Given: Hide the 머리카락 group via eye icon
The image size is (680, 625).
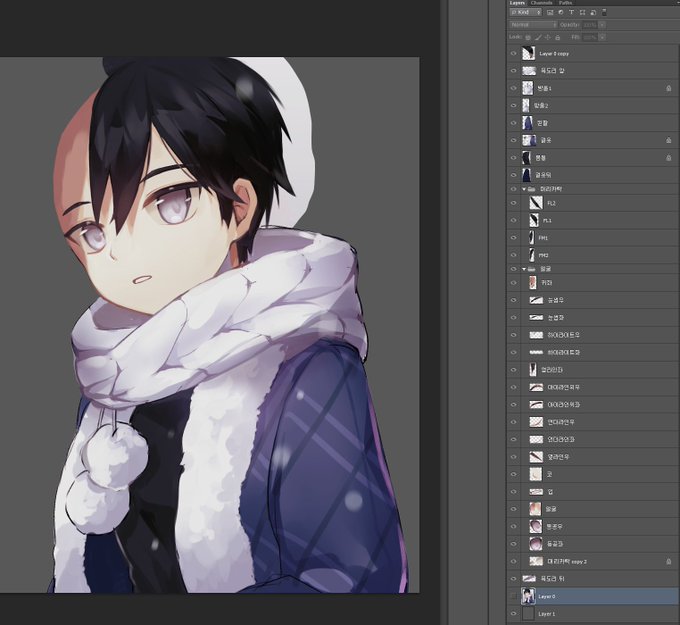Looking at the screenshot, I should pos(514,189).
